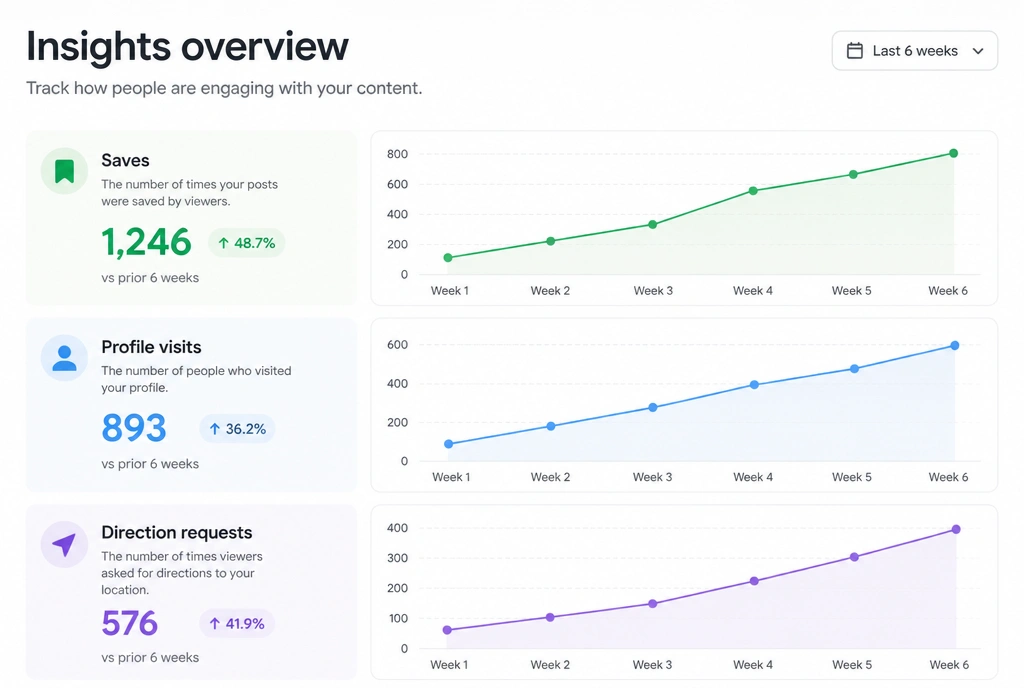1024x688 pixels.
Task: Click the 800 axis label on Saves chart
Action: 397,154
